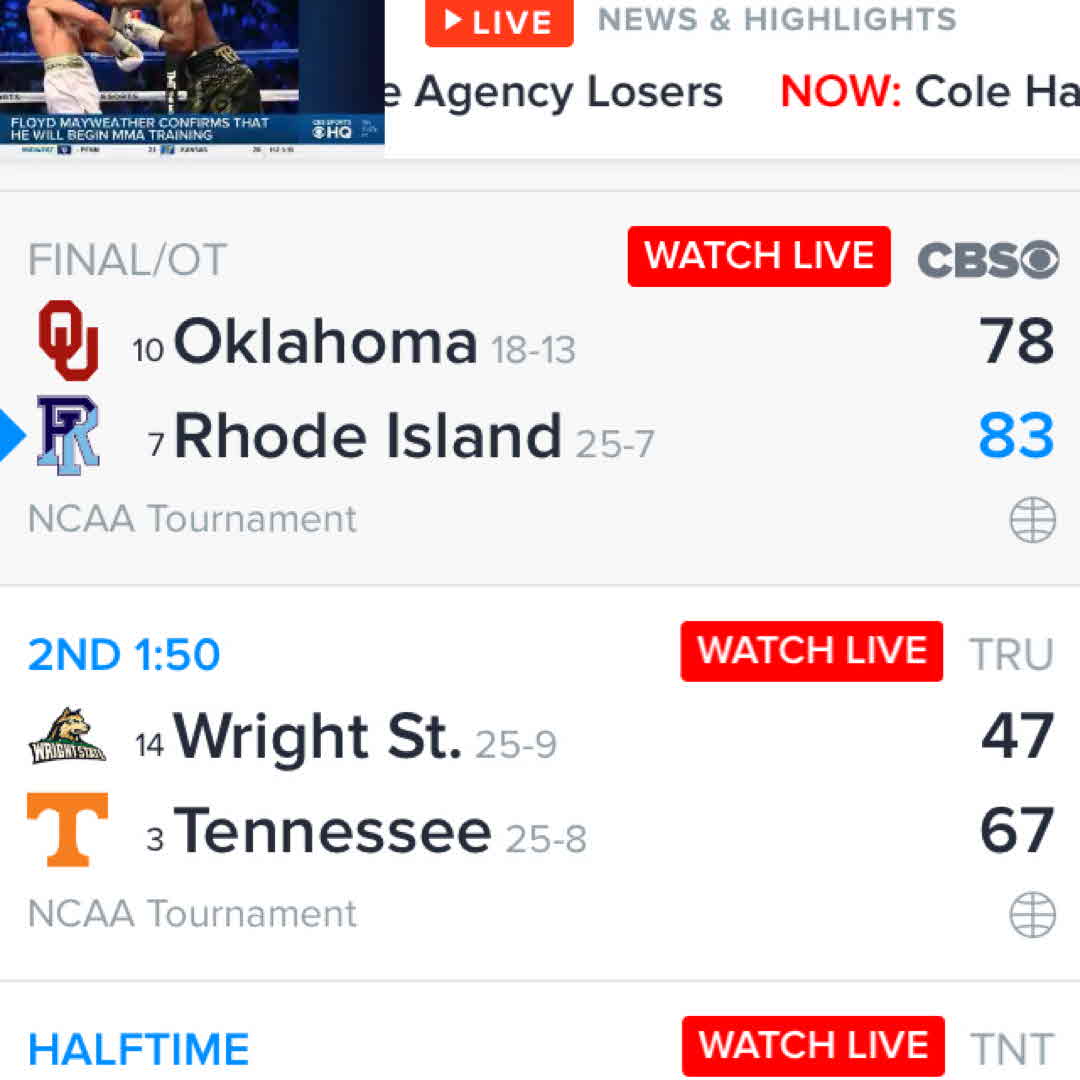Select the Rhode Island team name
The height and width of the screenshot is (1080, 1080).
(367, 436)
